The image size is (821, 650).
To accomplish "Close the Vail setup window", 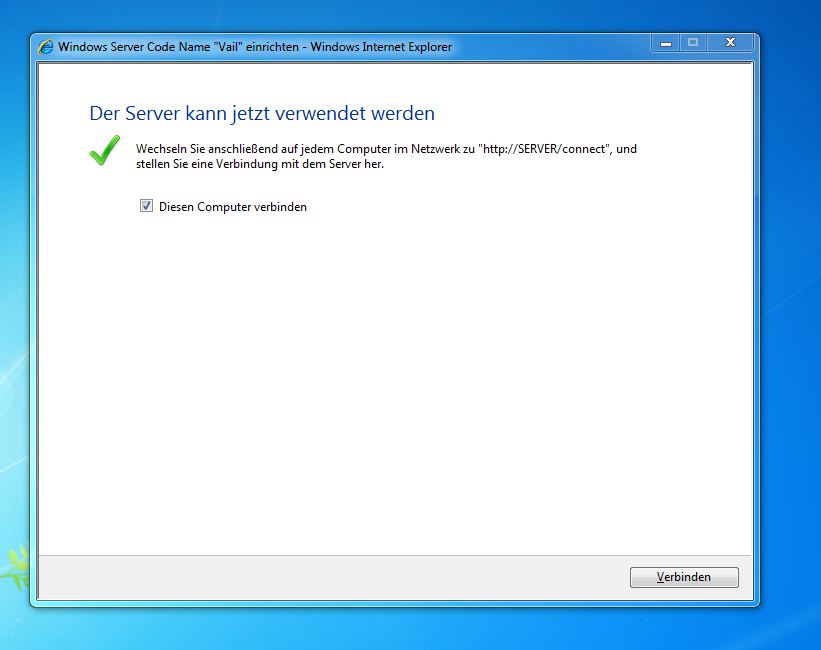I will tap(730, 43).
